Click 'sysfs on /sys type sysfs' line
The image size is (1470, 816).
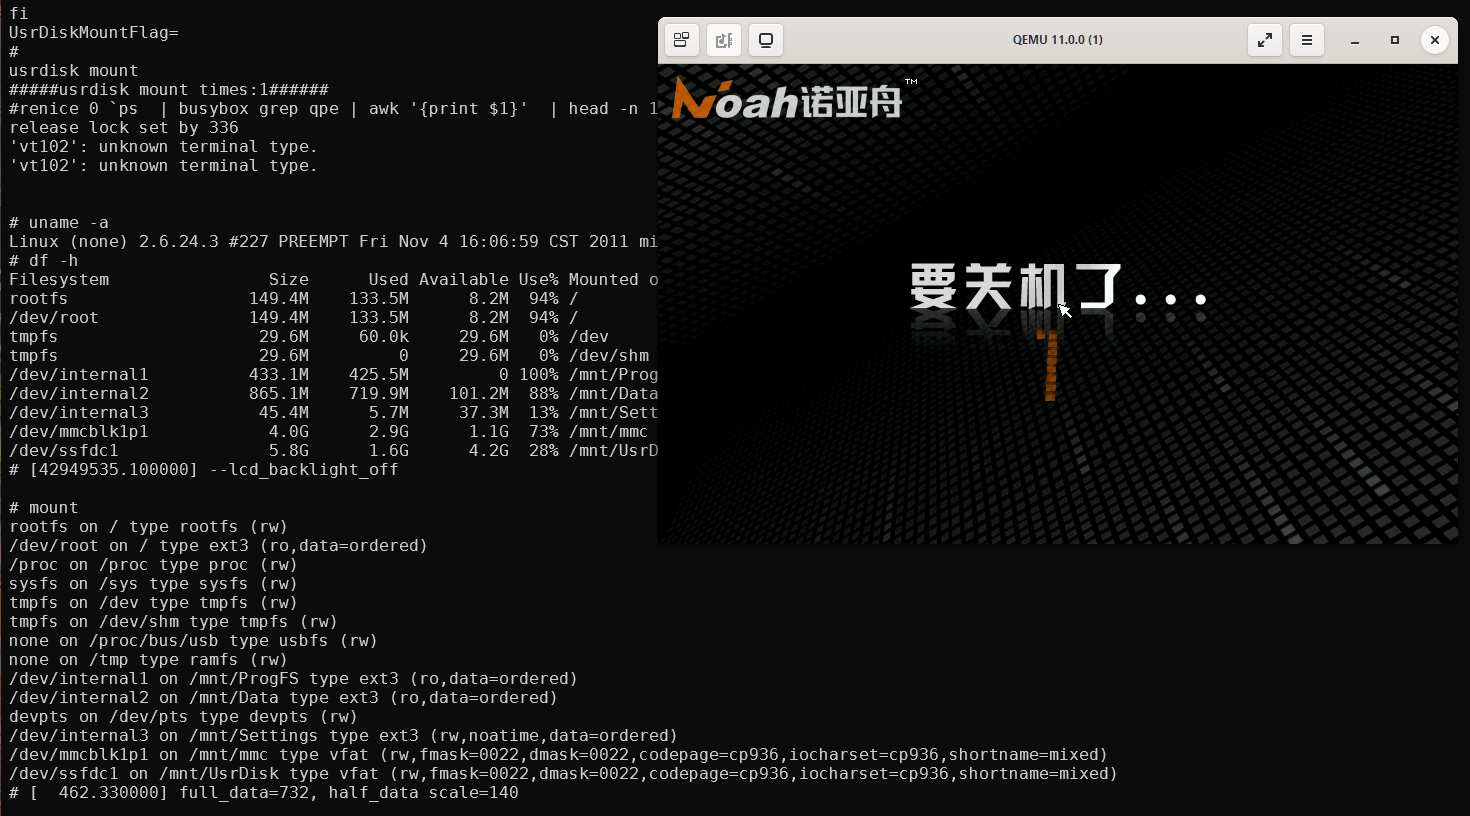point(153,584)
